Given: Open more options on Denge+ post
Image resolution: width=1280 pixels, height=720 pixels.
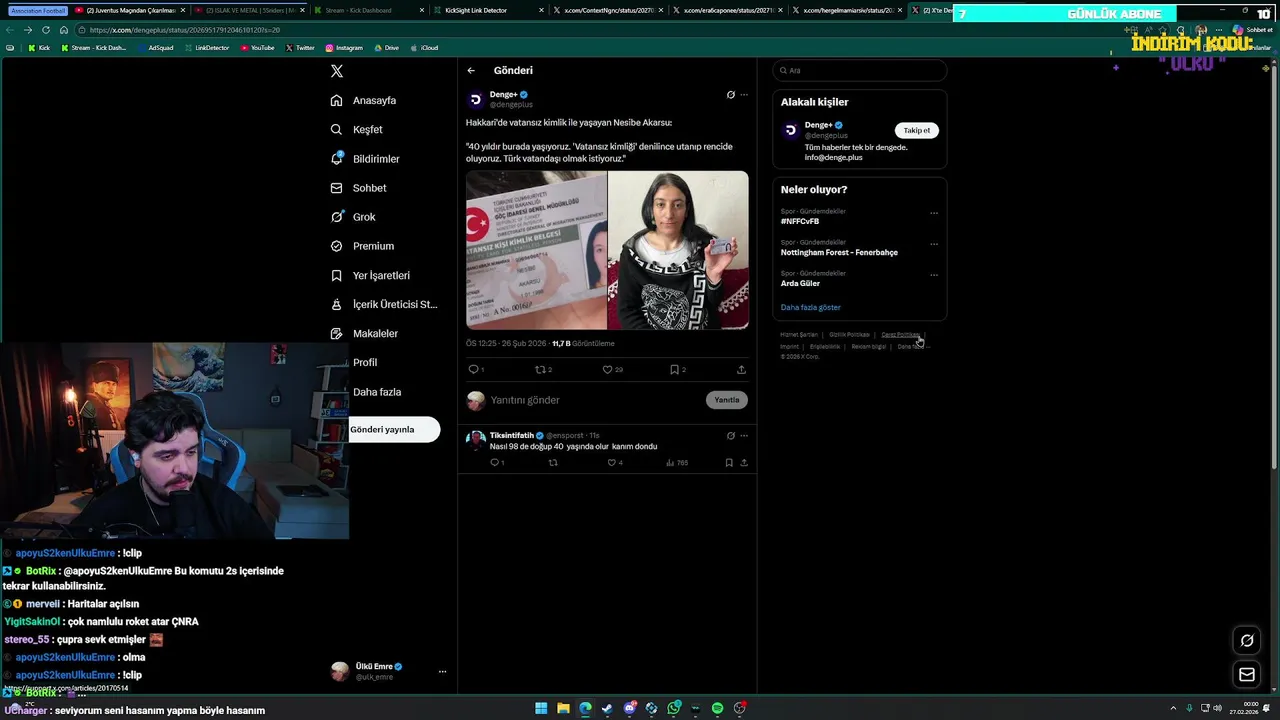Looking at the screenshot, I should 744,95.
